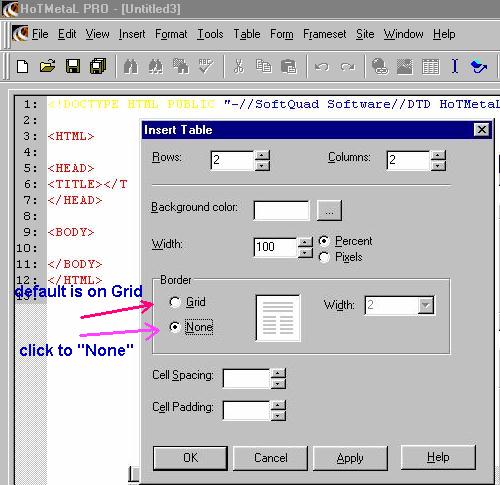Choose Pixels for table width

[x=324, y=257]
